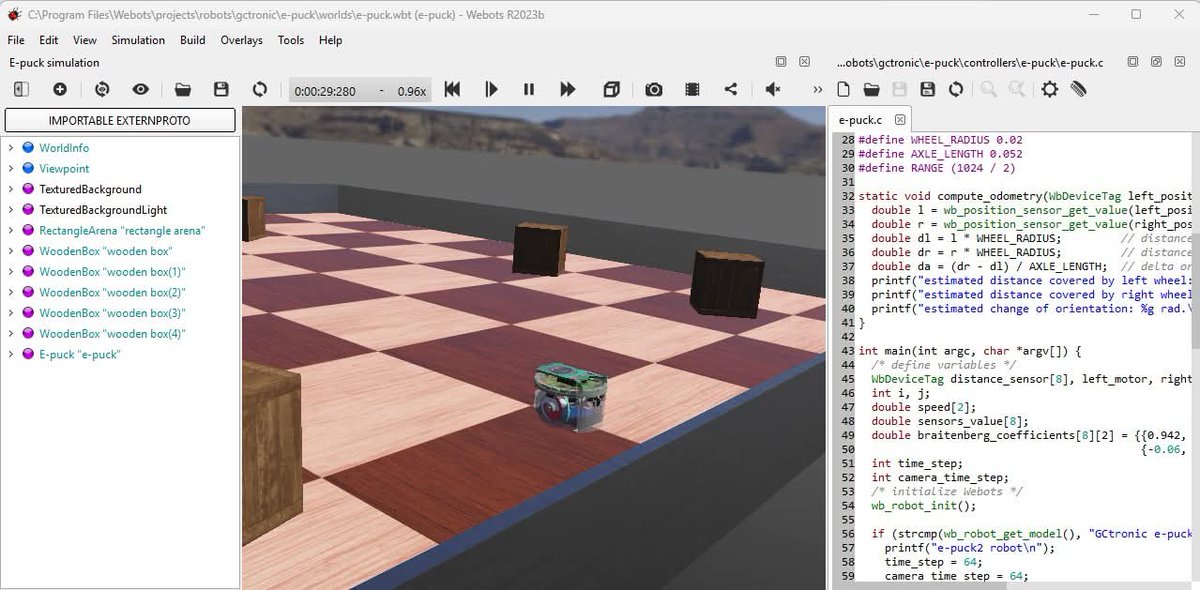Expand WoodenBox "wooden box(3)" node
Viewport: 1200px width, 590px height.
(10, 313)
